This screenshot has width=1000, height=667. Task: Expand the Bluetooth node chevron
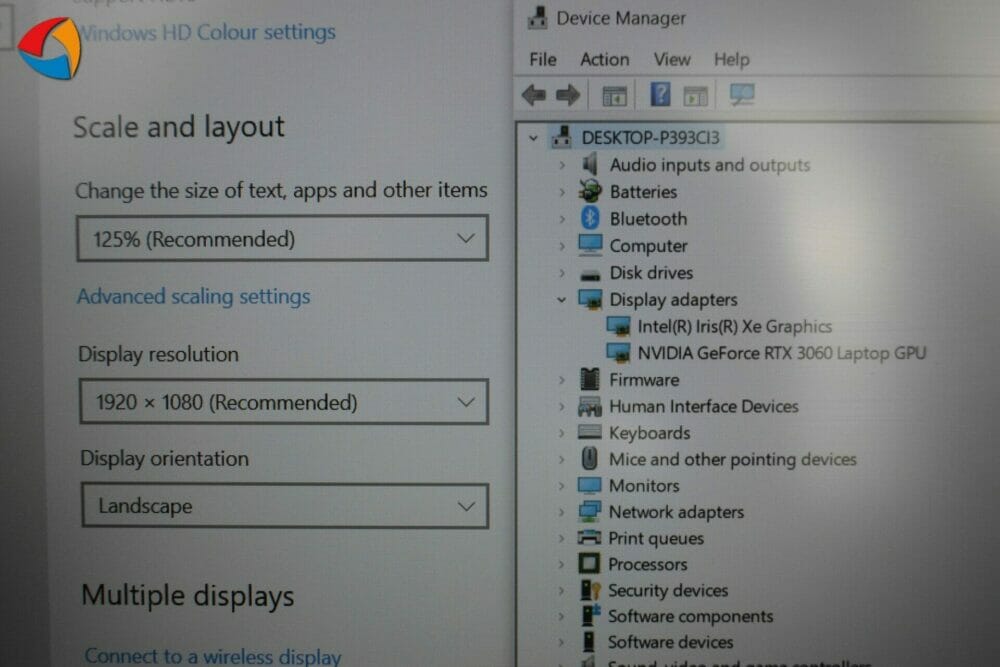(x=562, y=219)
